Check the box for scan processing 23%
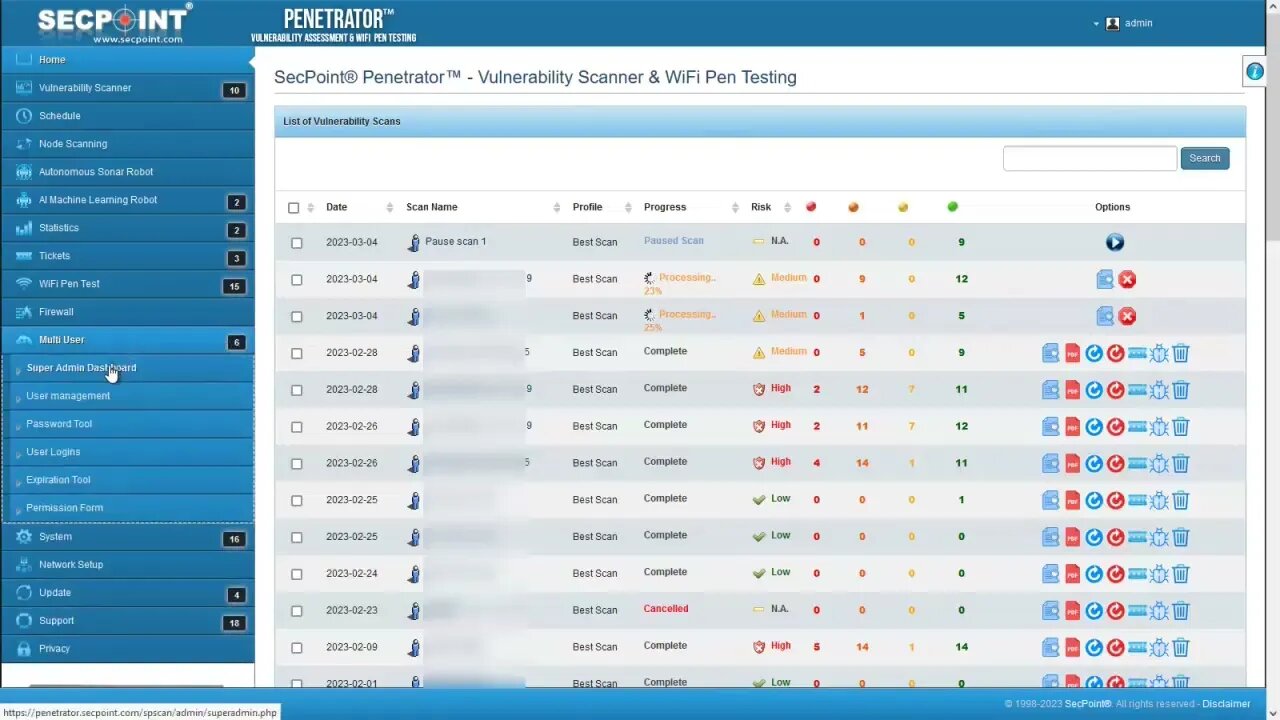 click(297, 280)
